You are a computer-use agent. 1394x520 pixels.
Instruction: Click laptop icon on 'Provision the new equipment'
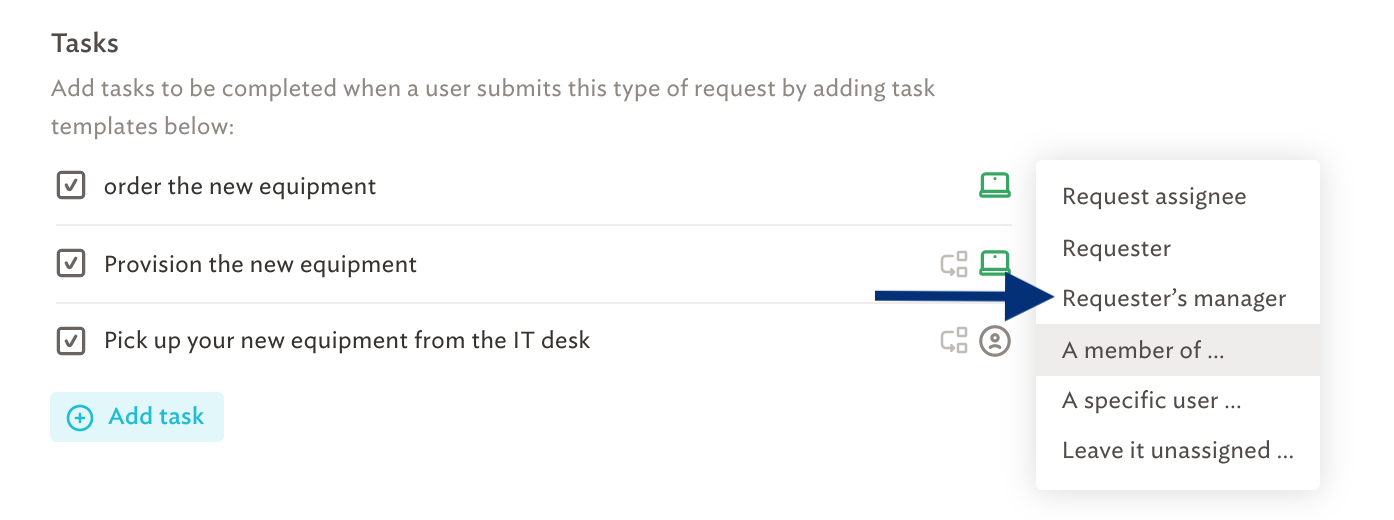pyautogui.click(x=994, y=264)
